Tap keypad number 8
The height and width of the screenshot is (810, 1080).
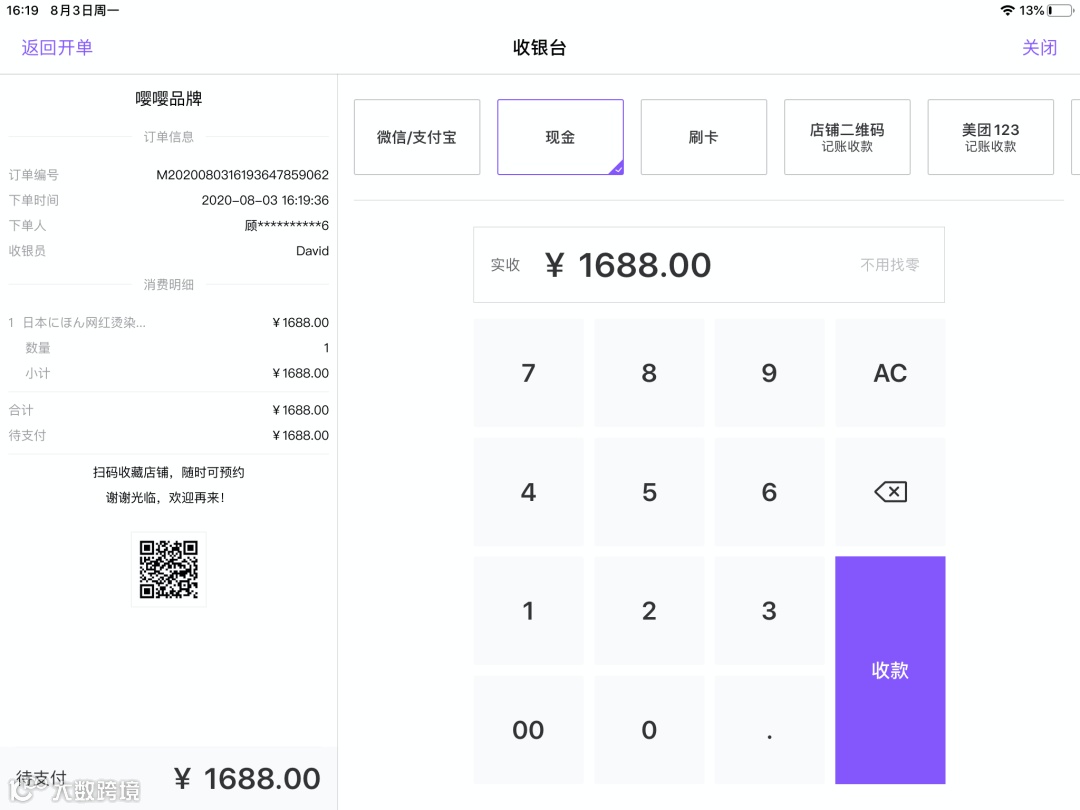649,373
